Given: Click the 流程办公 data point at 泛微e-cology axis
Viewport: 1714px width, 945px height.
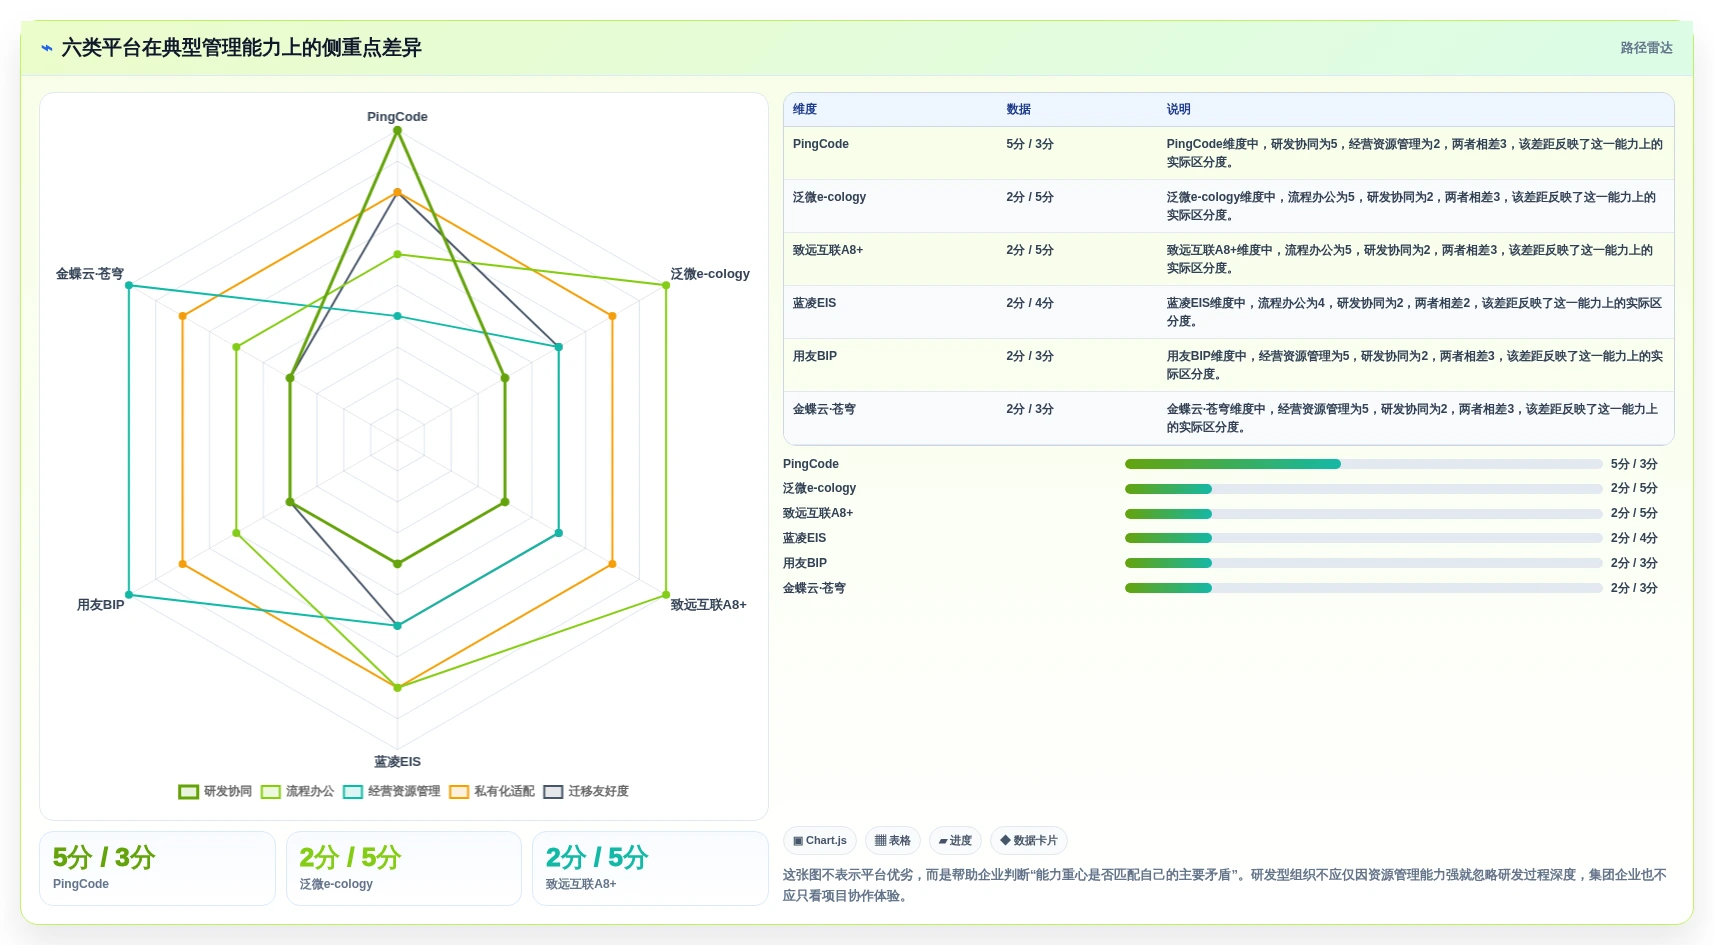Looking at the screenshot, I should (x=666, y=285).
